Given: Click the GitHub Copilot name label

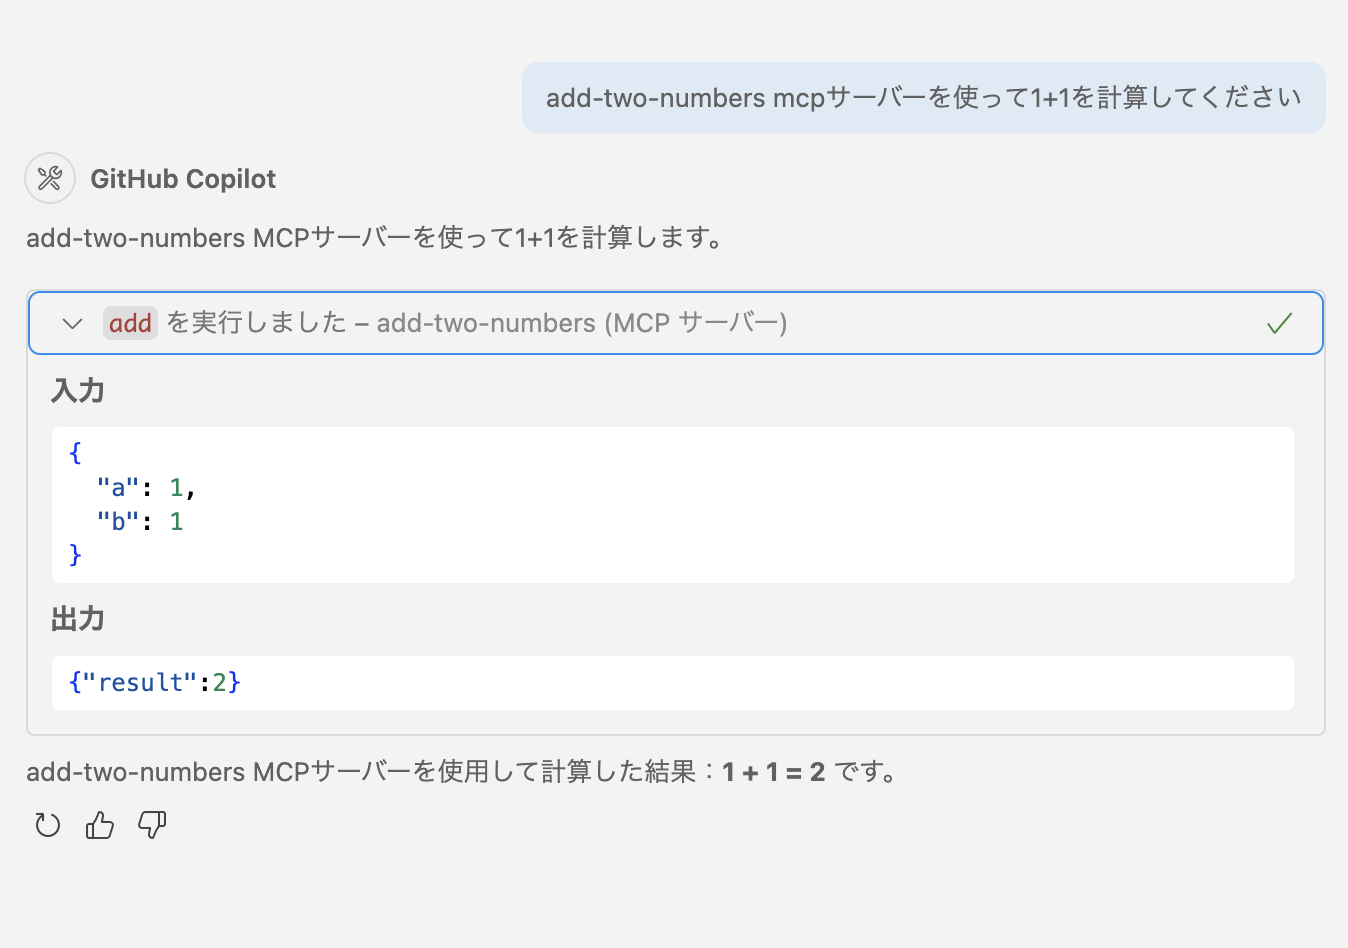Looking at the screenshot, I should 183,178.
